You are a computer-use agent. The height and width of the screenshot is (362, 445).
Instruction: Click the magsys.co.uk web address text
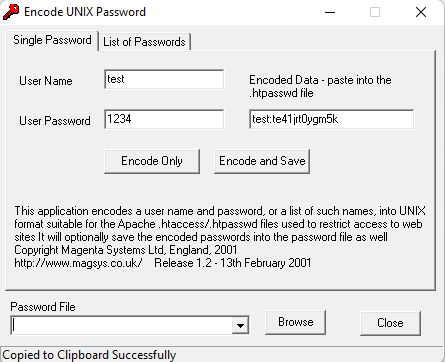pyautogui.click(x=79, y=263)
